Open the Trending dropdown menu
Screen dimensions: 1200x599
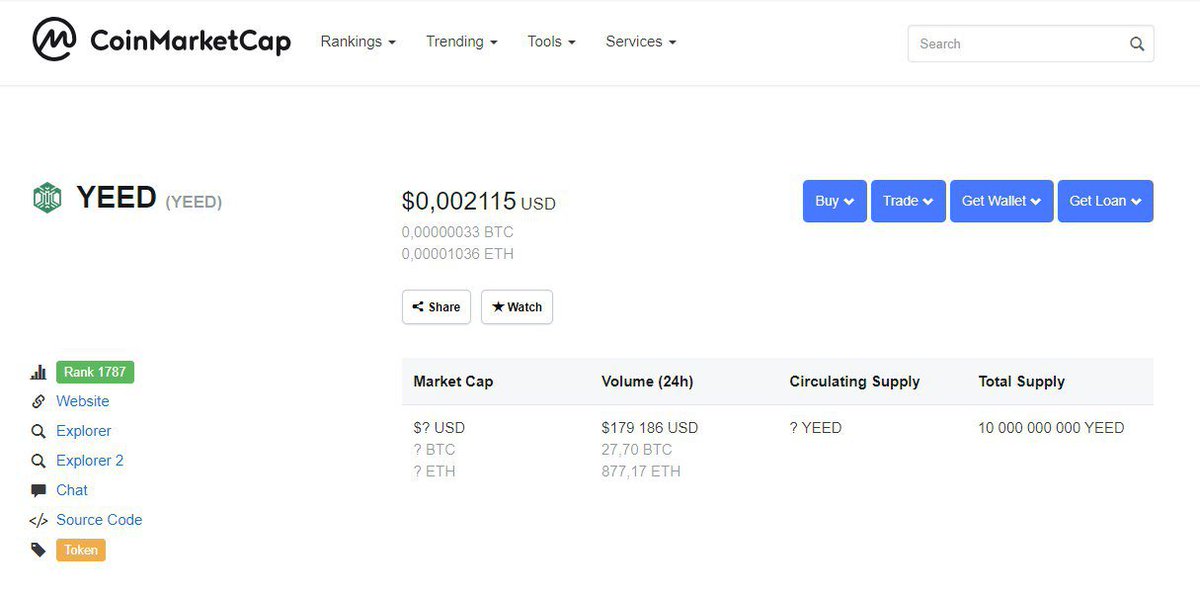(x=462, y=42)
